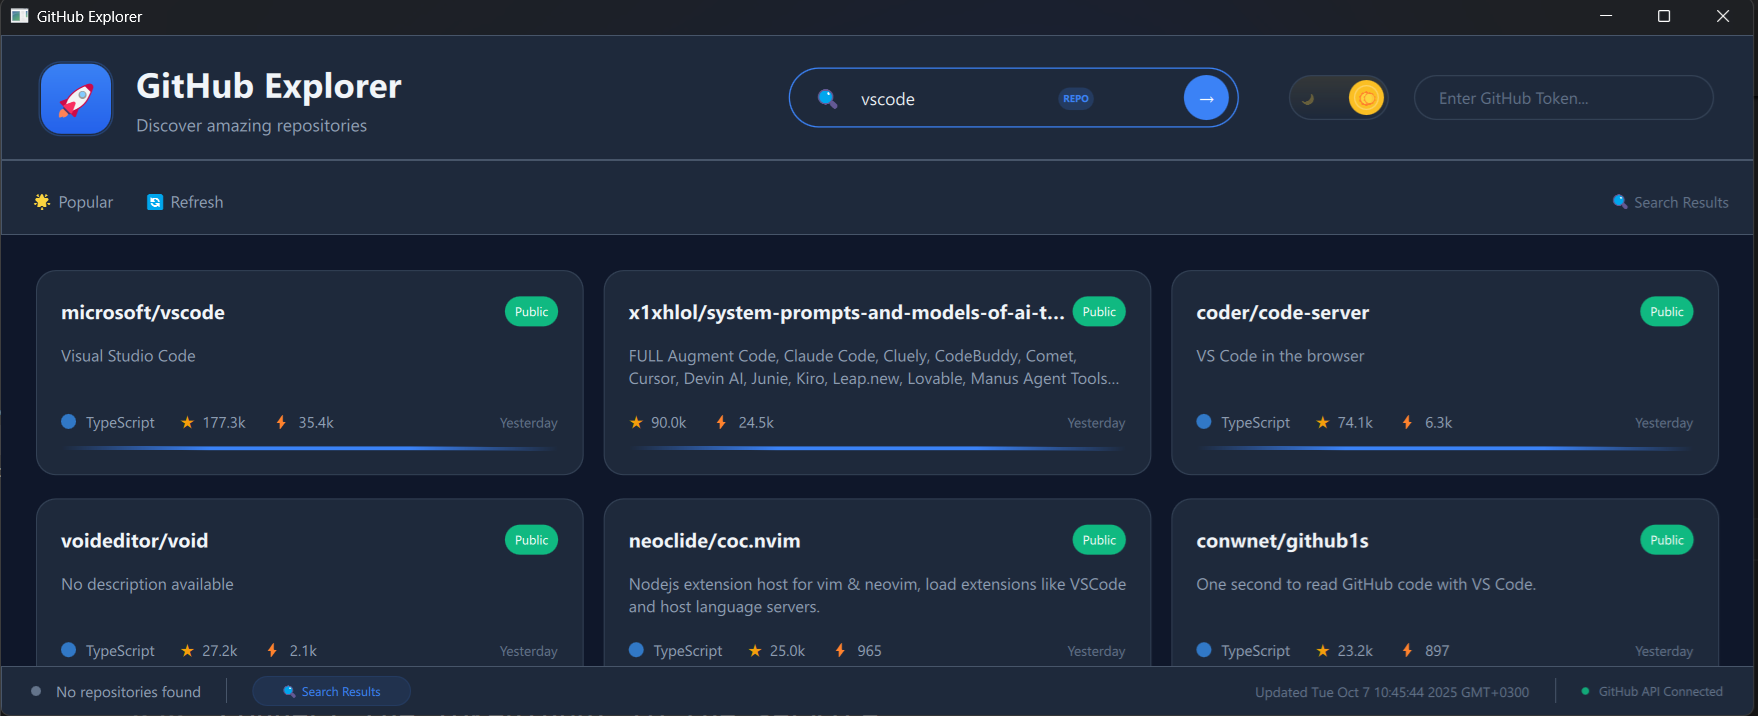Click fork bolt icon showing 2.1k
This screenshot has width=1758, height=716.
272,650
